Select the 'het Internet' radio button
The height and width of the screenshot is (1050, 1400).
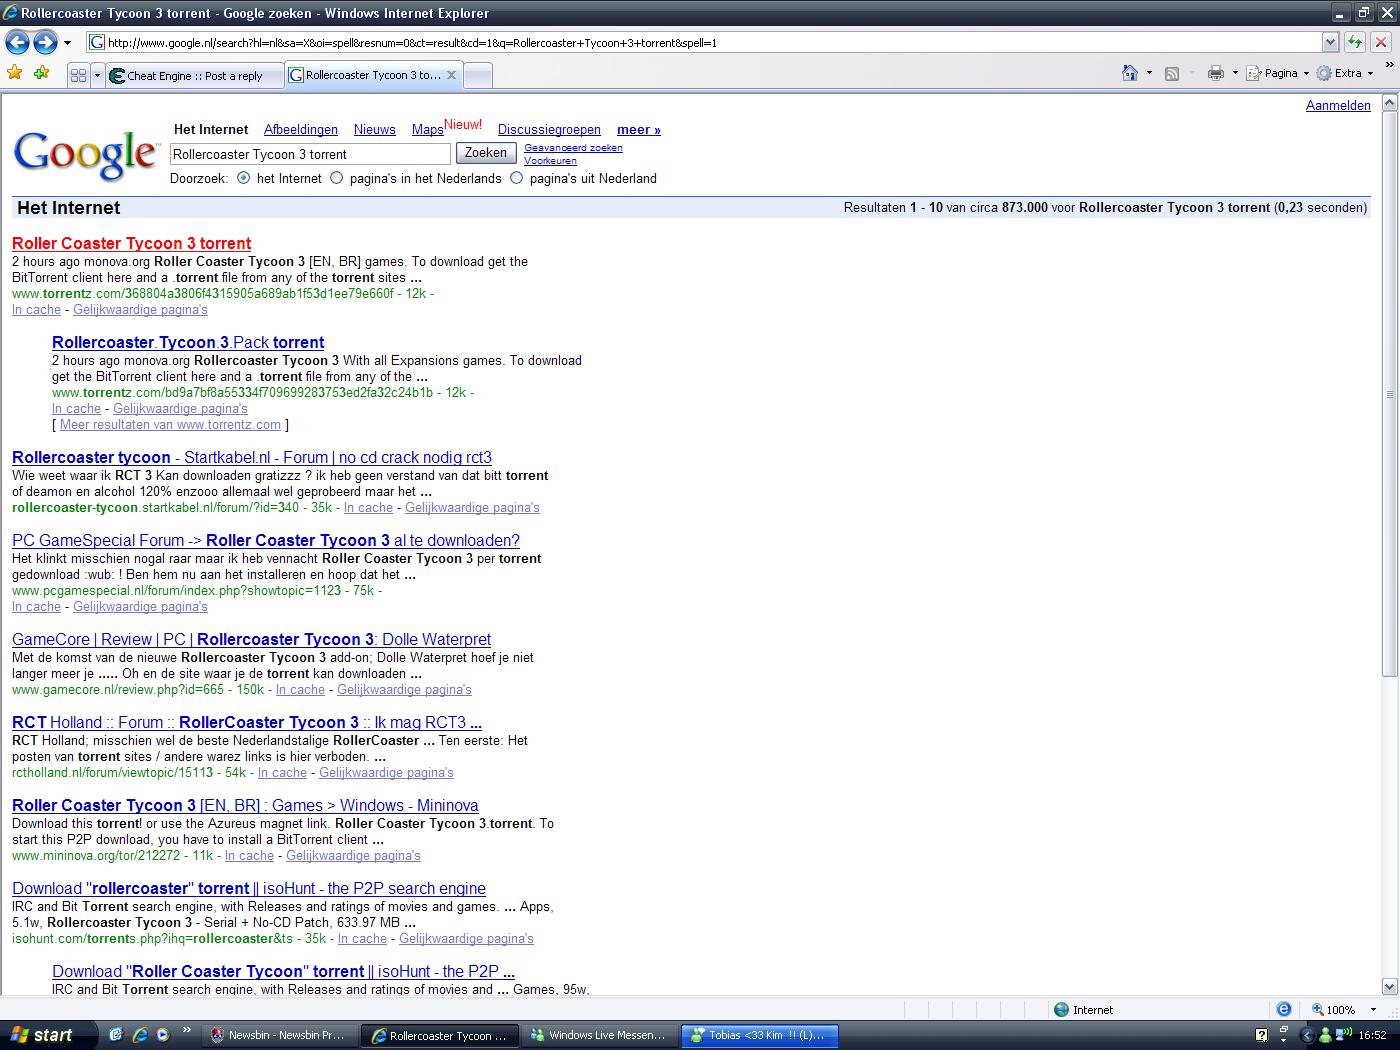coord(243,178)
